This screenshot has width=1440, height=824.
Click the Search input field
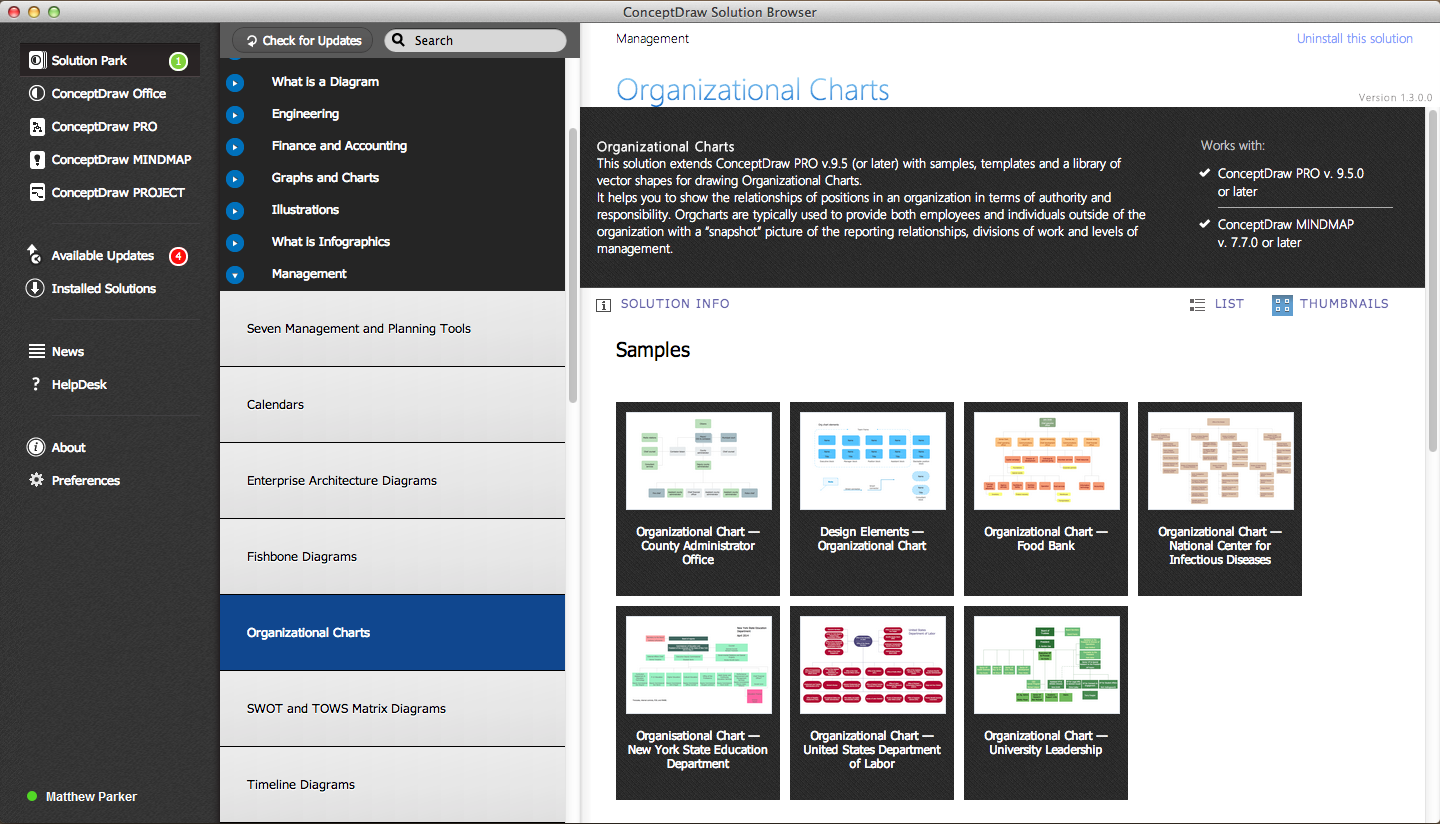click(x=475, y=41)
